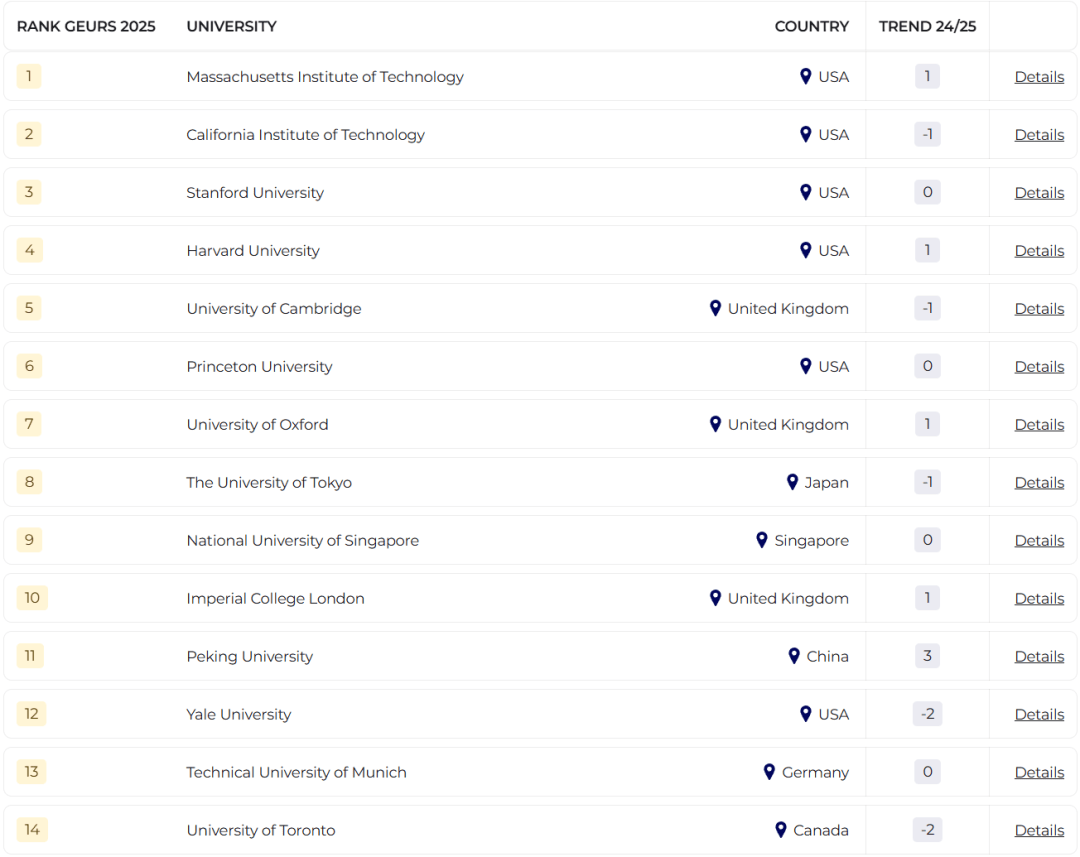The height and width of the screenshot is (857, 1080).
Task: View Details for University of Oxford
Action: point(1039,424)
